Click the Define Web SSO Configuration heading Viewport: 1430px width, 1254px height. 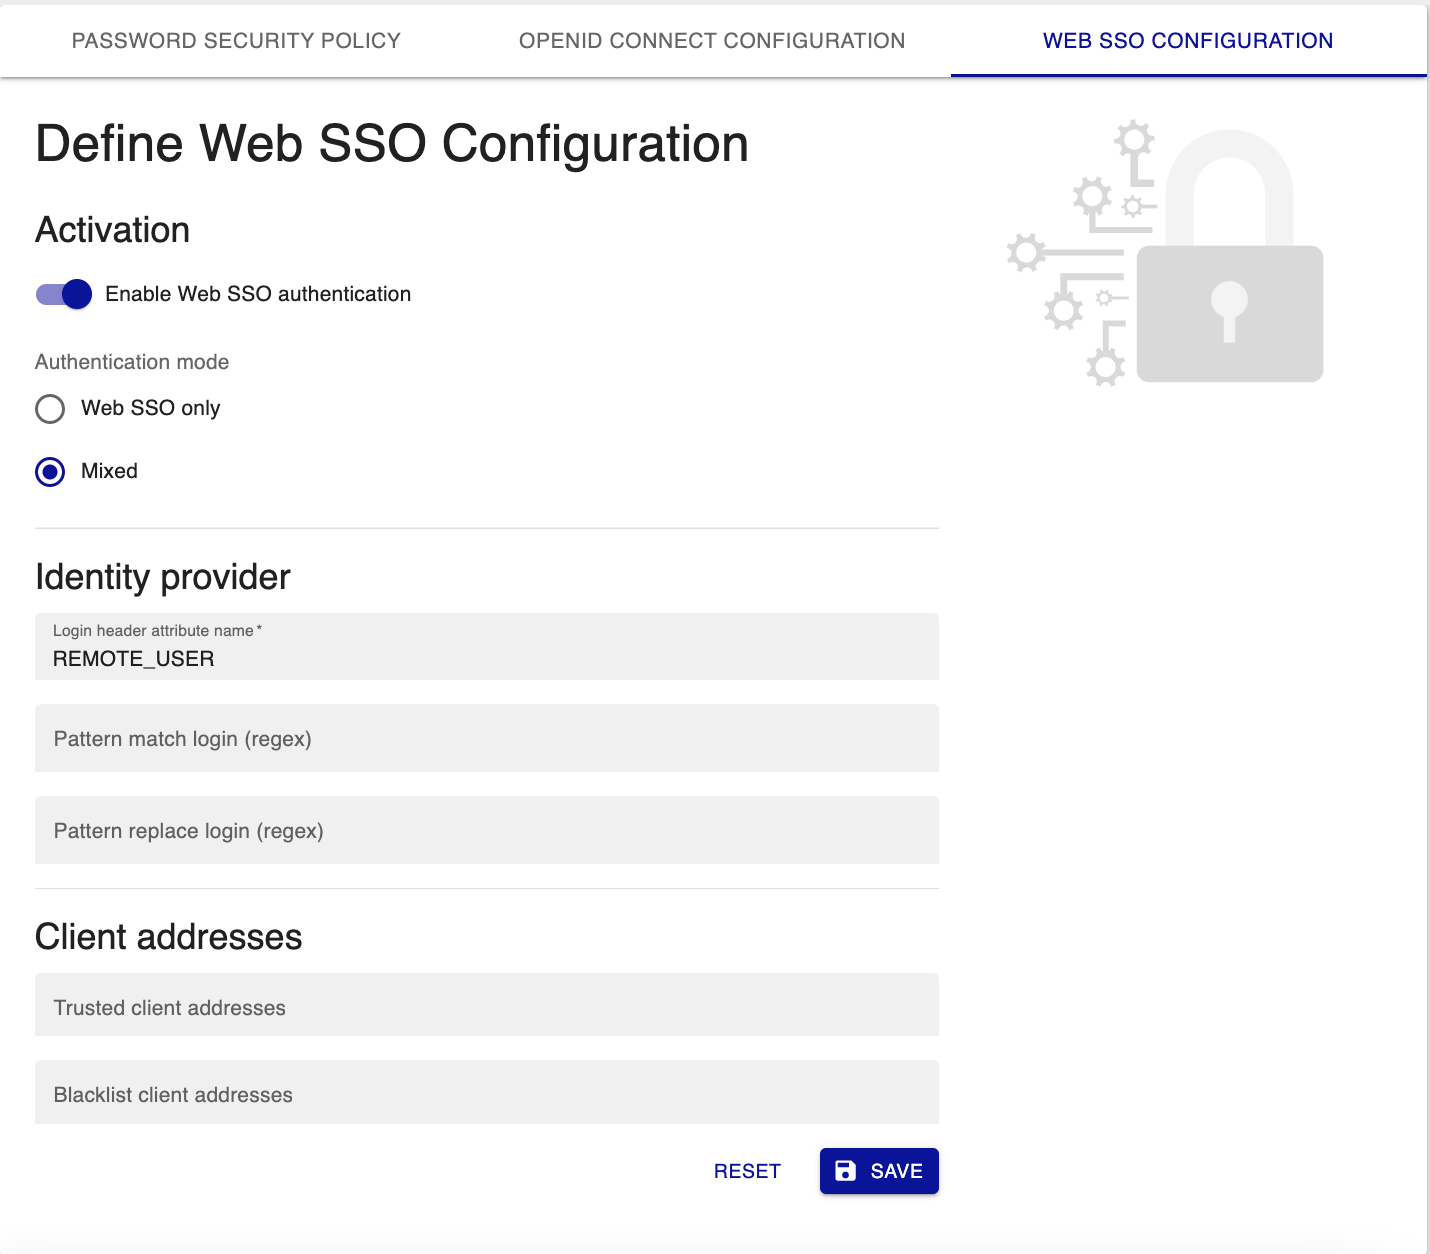pos(392,144)
